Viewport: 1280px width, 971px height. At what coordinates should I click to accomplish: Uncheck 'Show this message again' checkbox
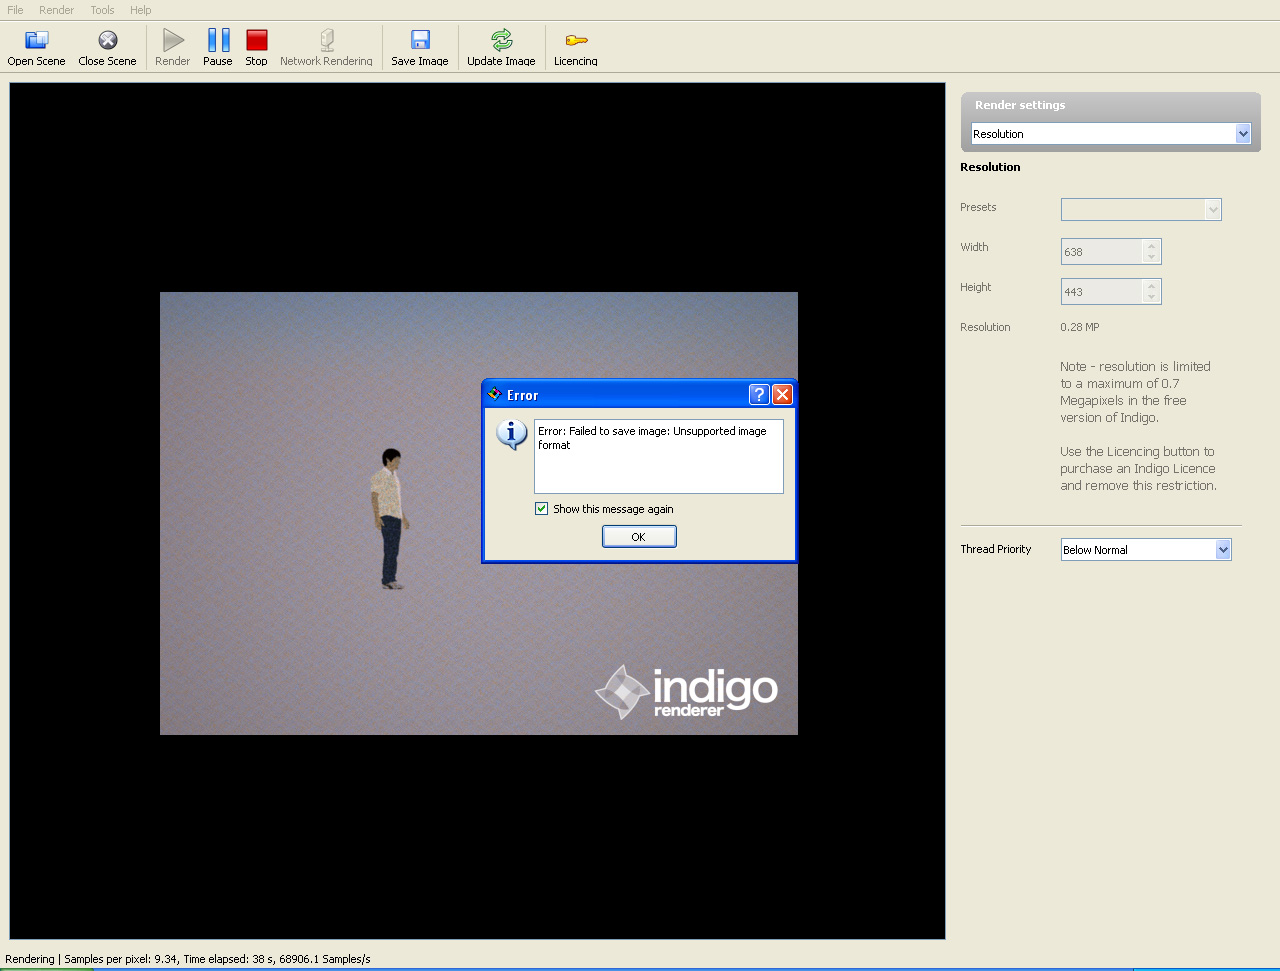542,509
